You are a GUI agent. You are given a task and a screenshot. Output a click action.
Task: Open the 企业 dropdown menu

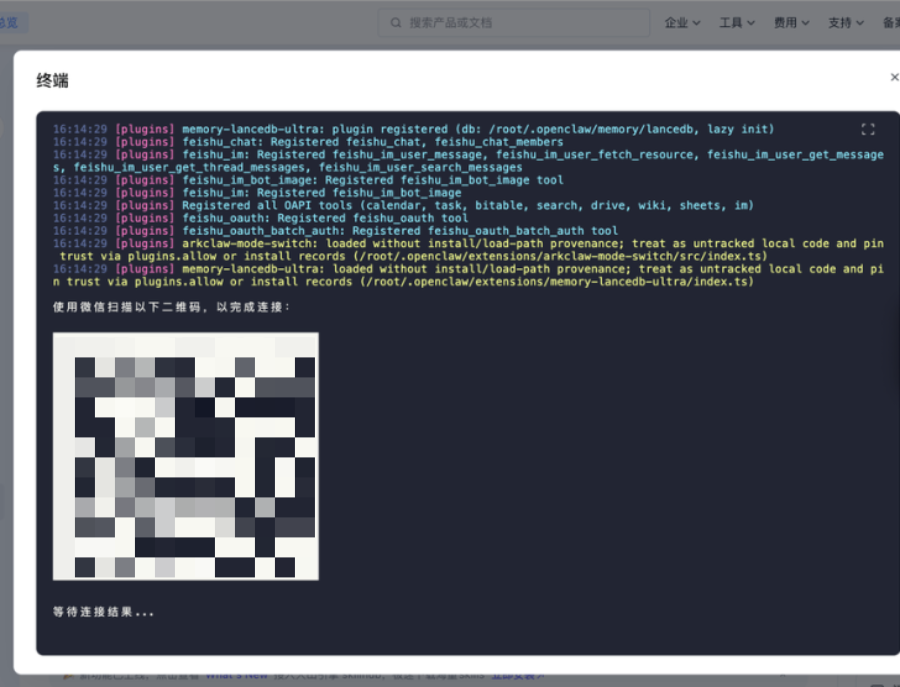[682, 23]
